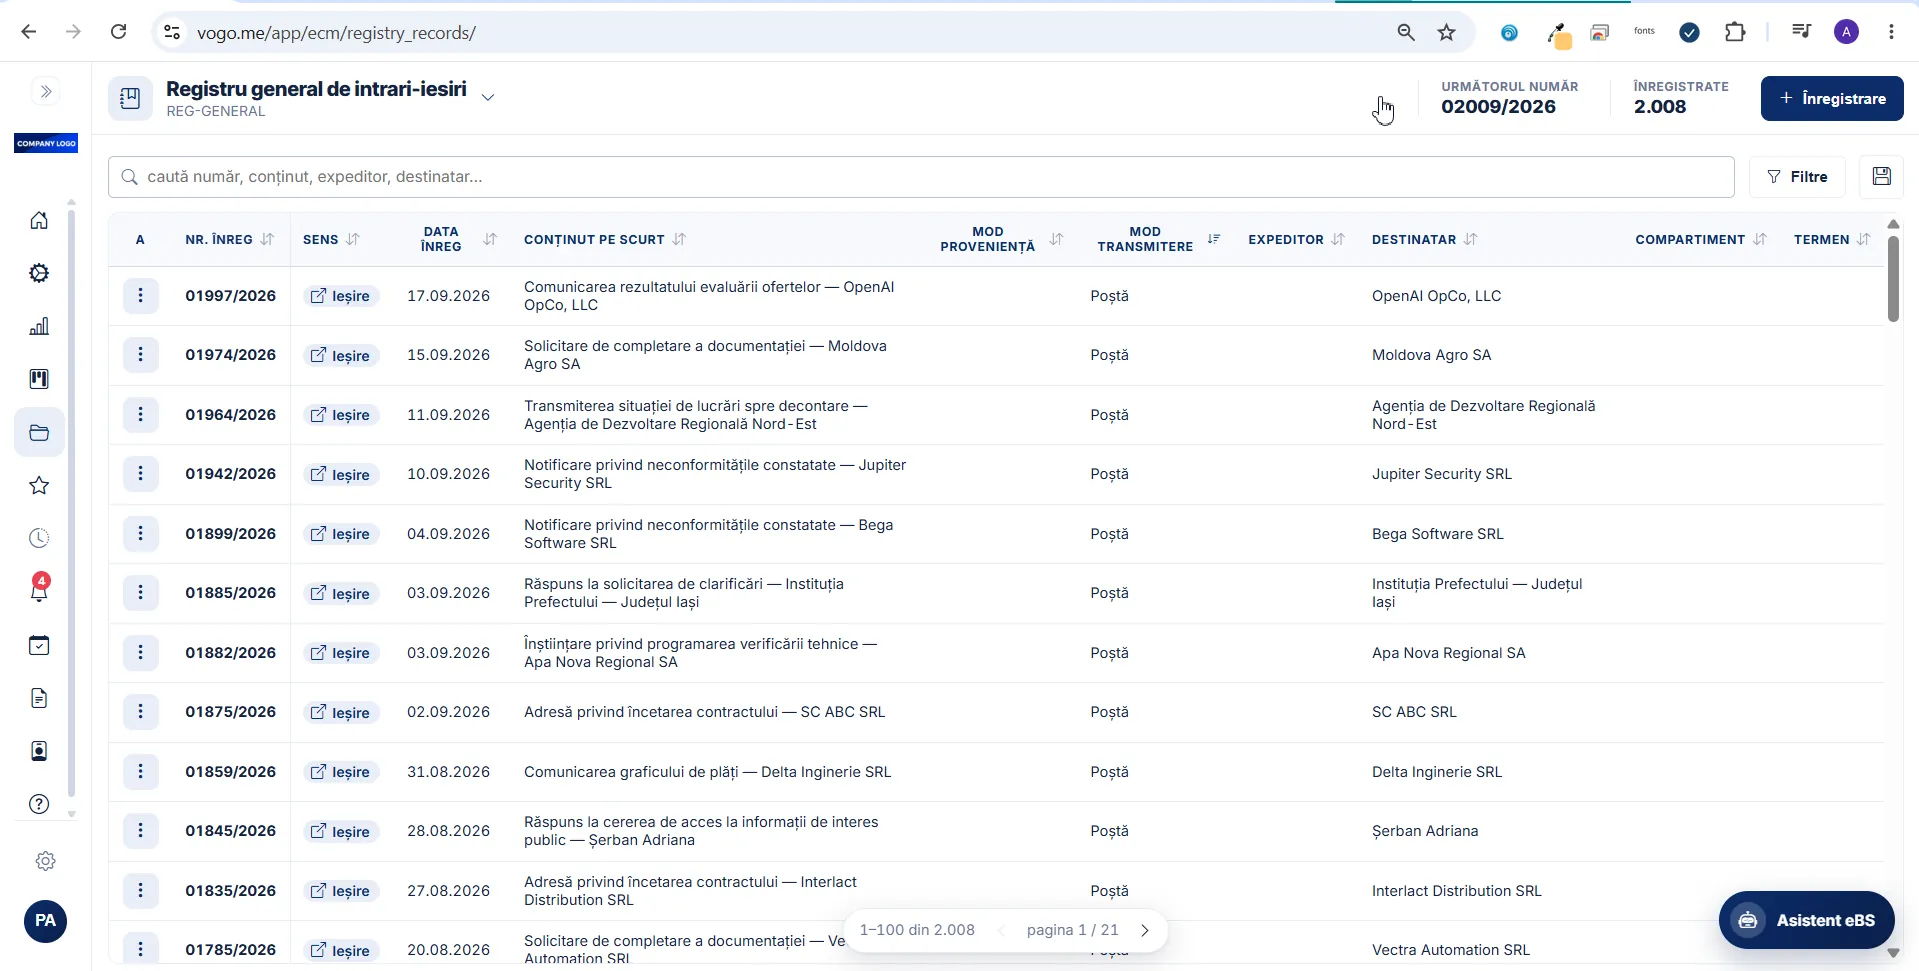The image size is (1919, 971).
Task: Open the bar chart reports icon
Action: [39, 326]
